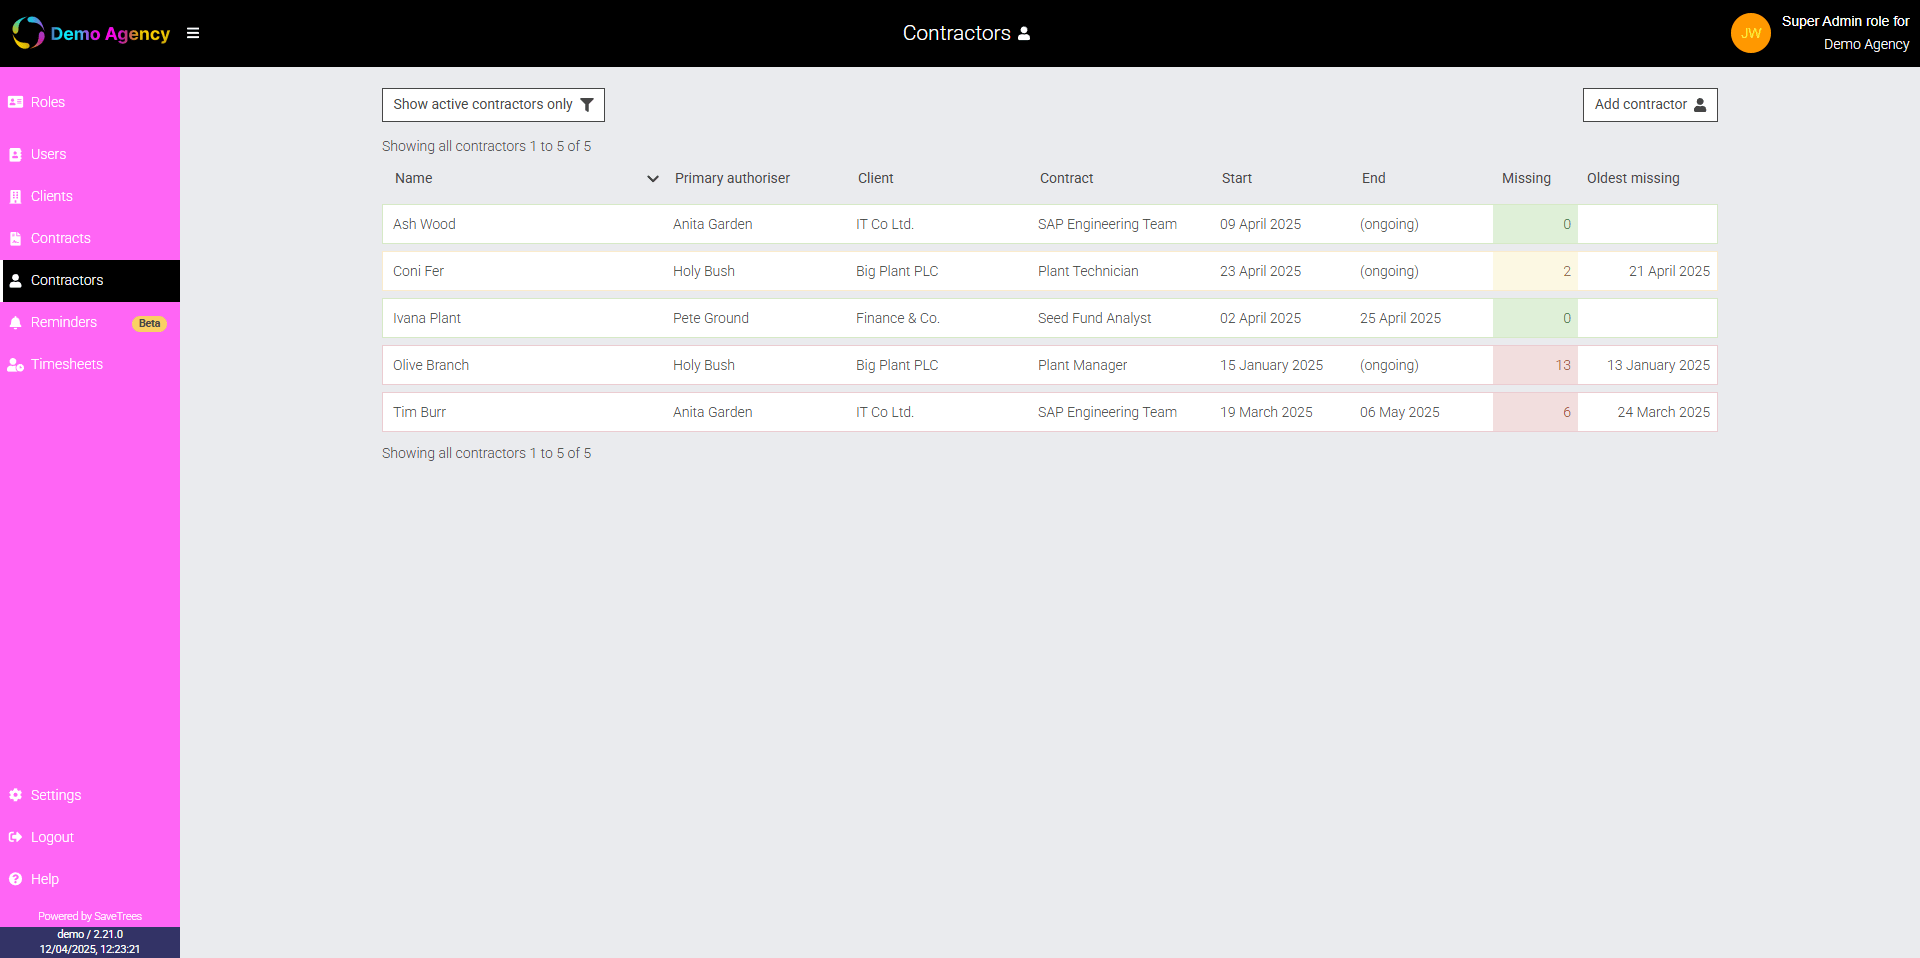Click the Contractors person icon in sidebar
The width and height of the screenshot is (1920, 958).
15,280
